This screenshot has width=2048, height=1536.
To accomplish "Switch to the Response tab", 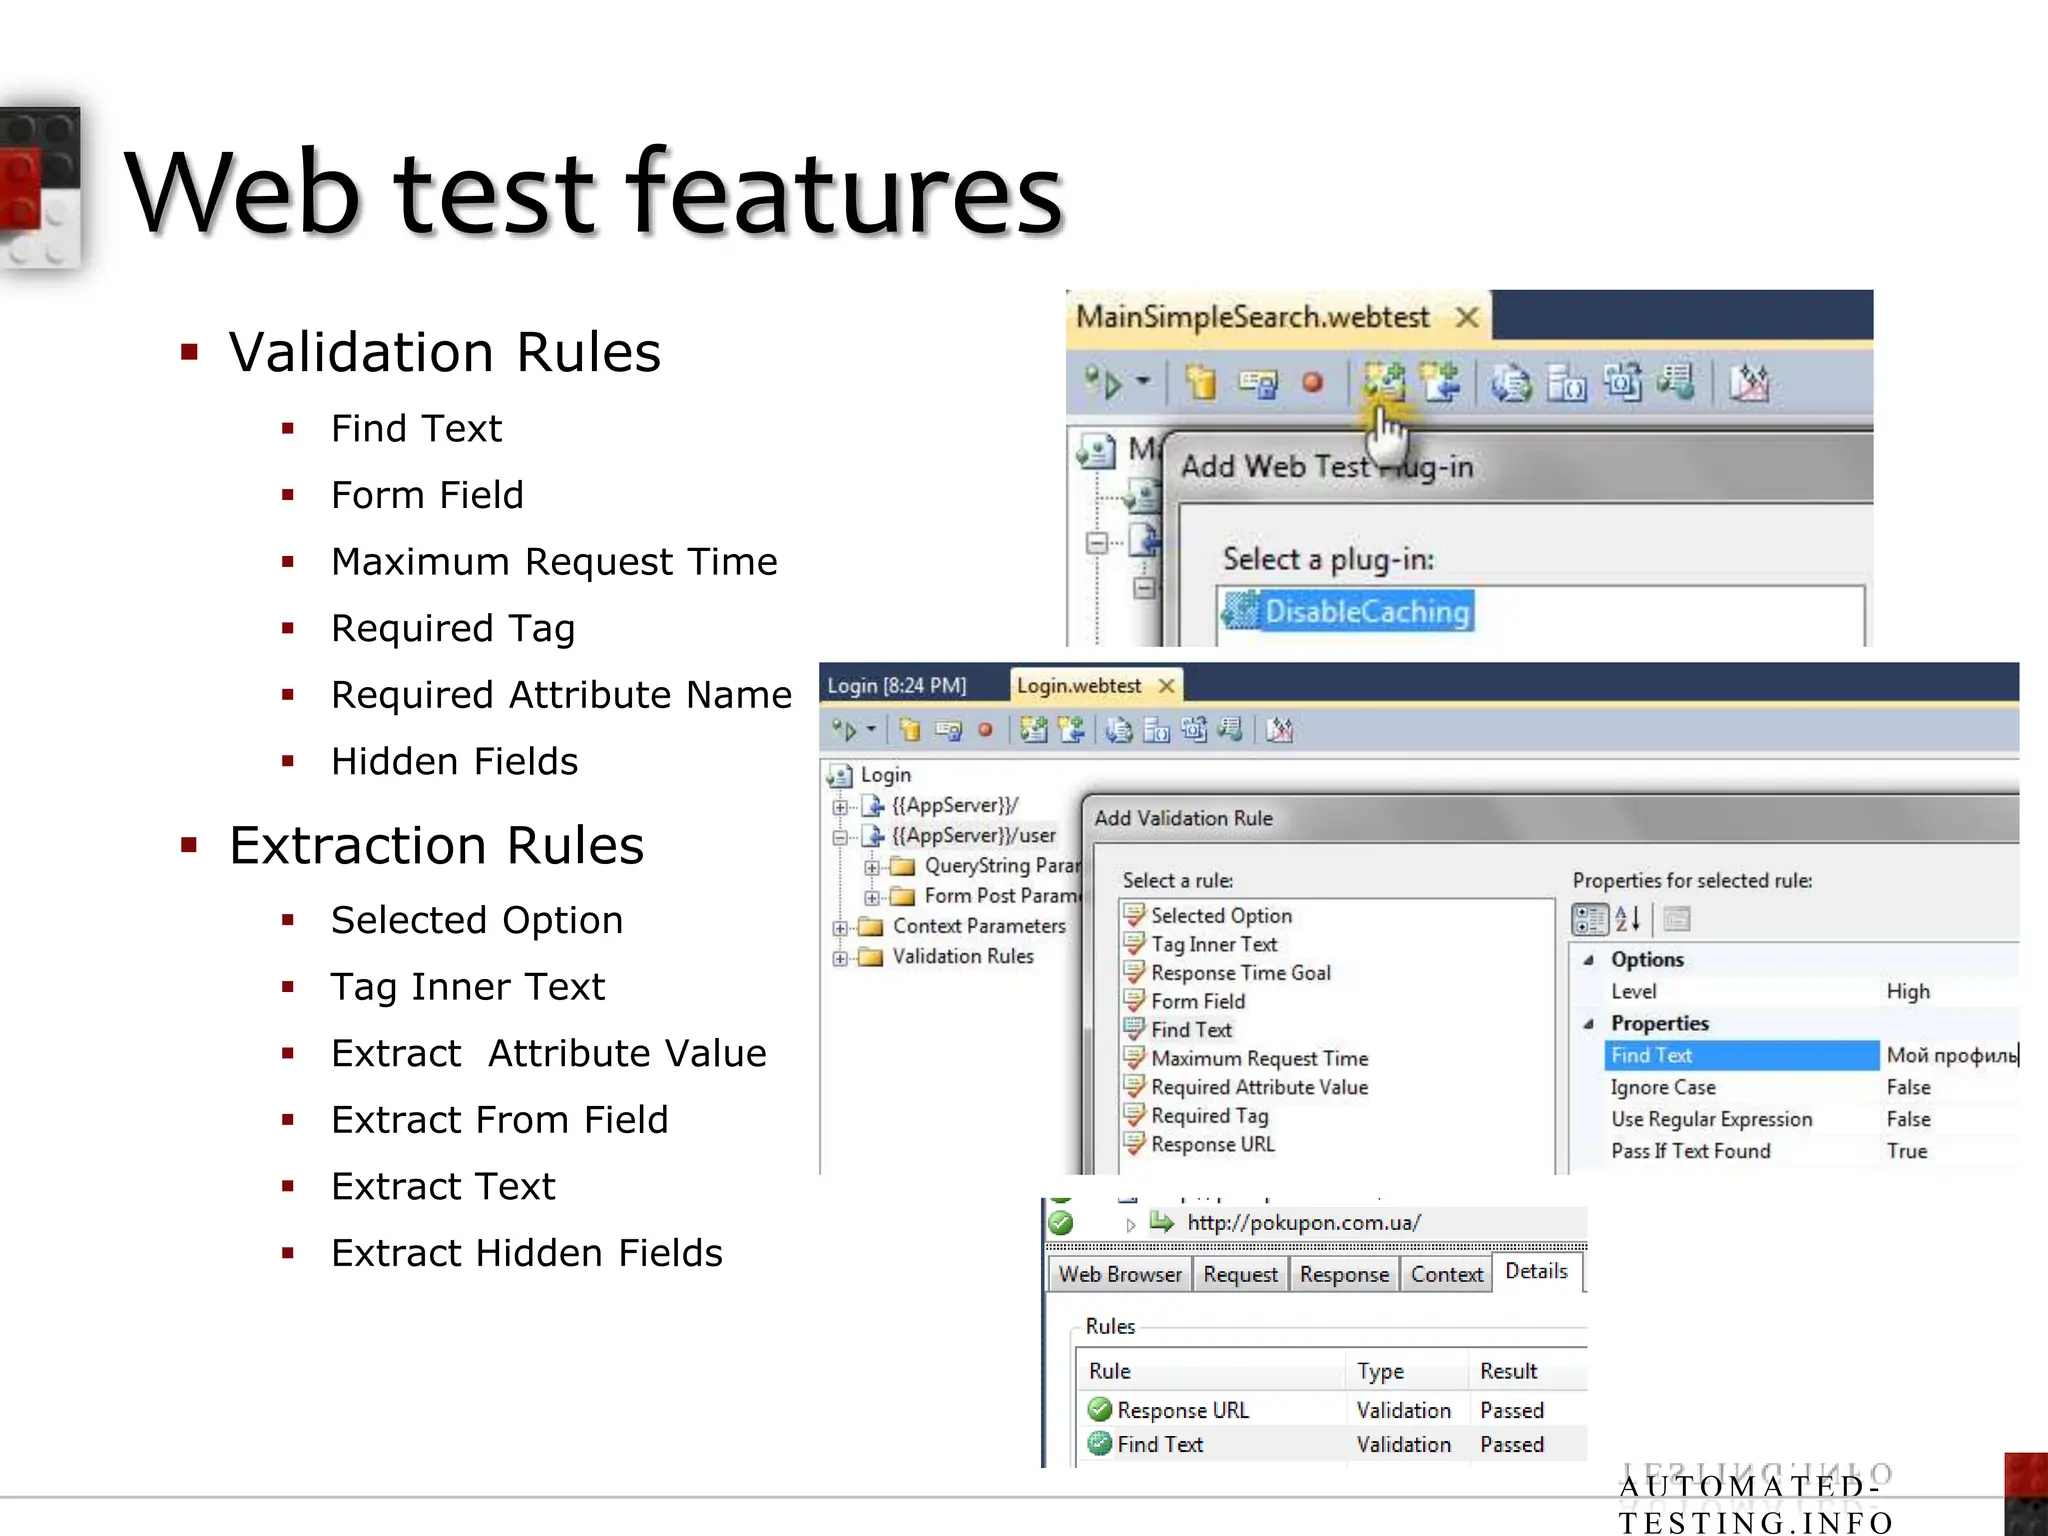I will point(1344,1274).
